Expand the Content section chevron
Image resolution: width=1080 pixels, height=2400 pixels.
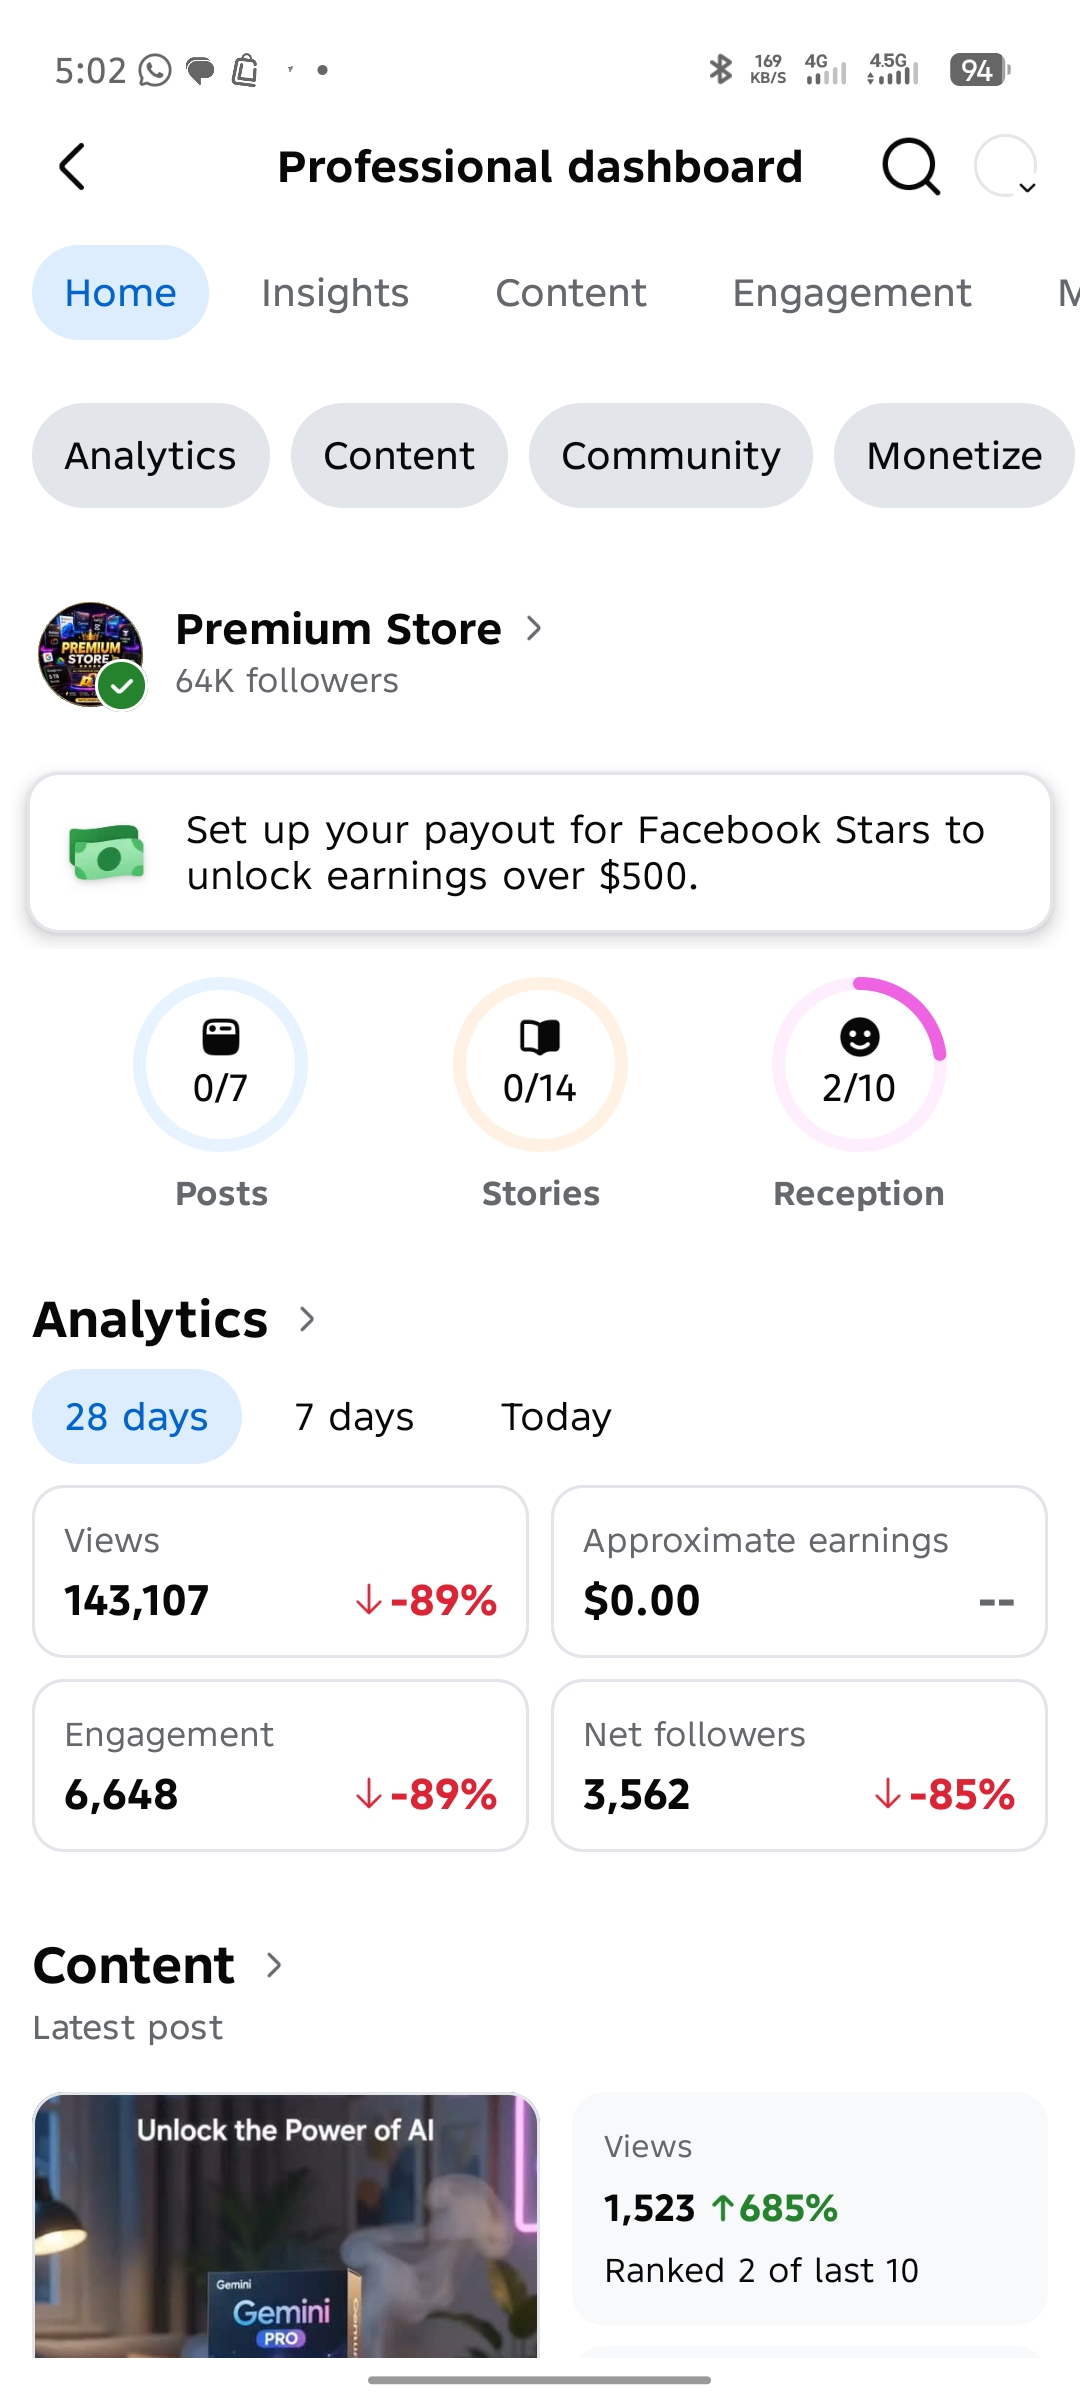click(x=274, y=1966)
